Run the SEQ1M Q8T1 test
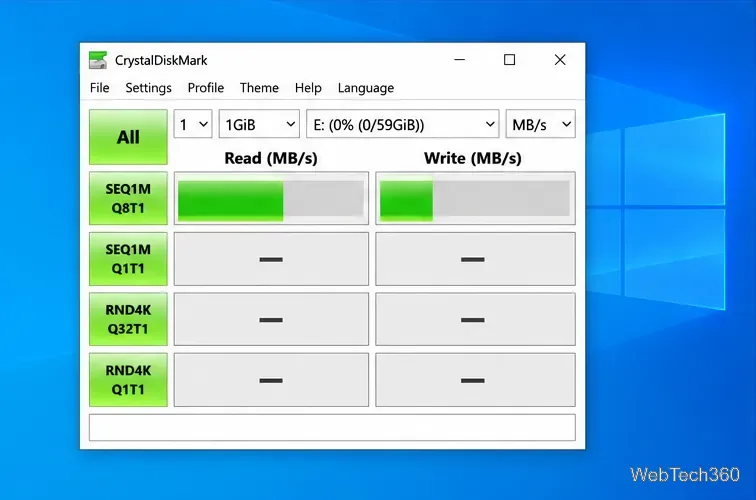The width and height of the screenshot is (756, 500). [x=128, y=198]
